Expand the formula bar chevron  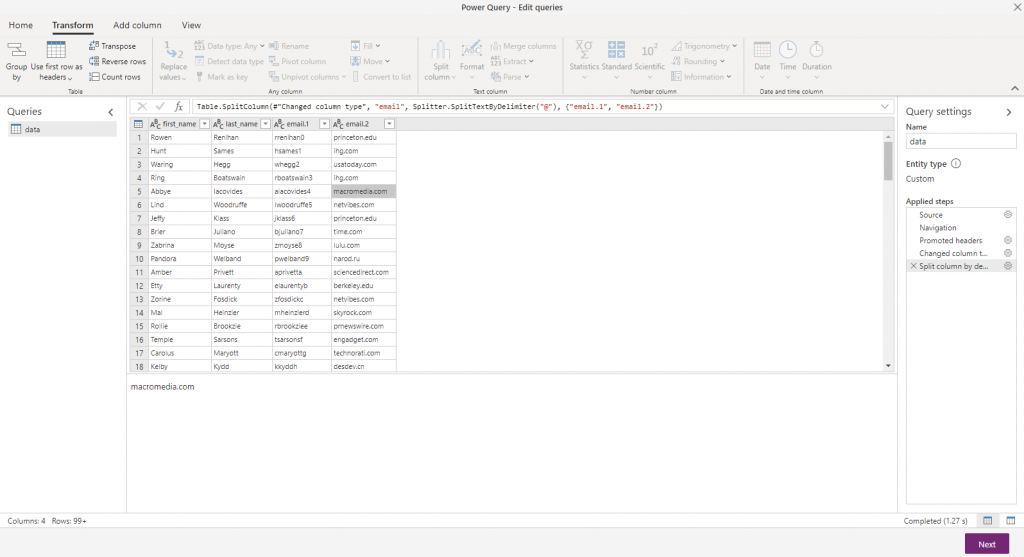point(884,106)
